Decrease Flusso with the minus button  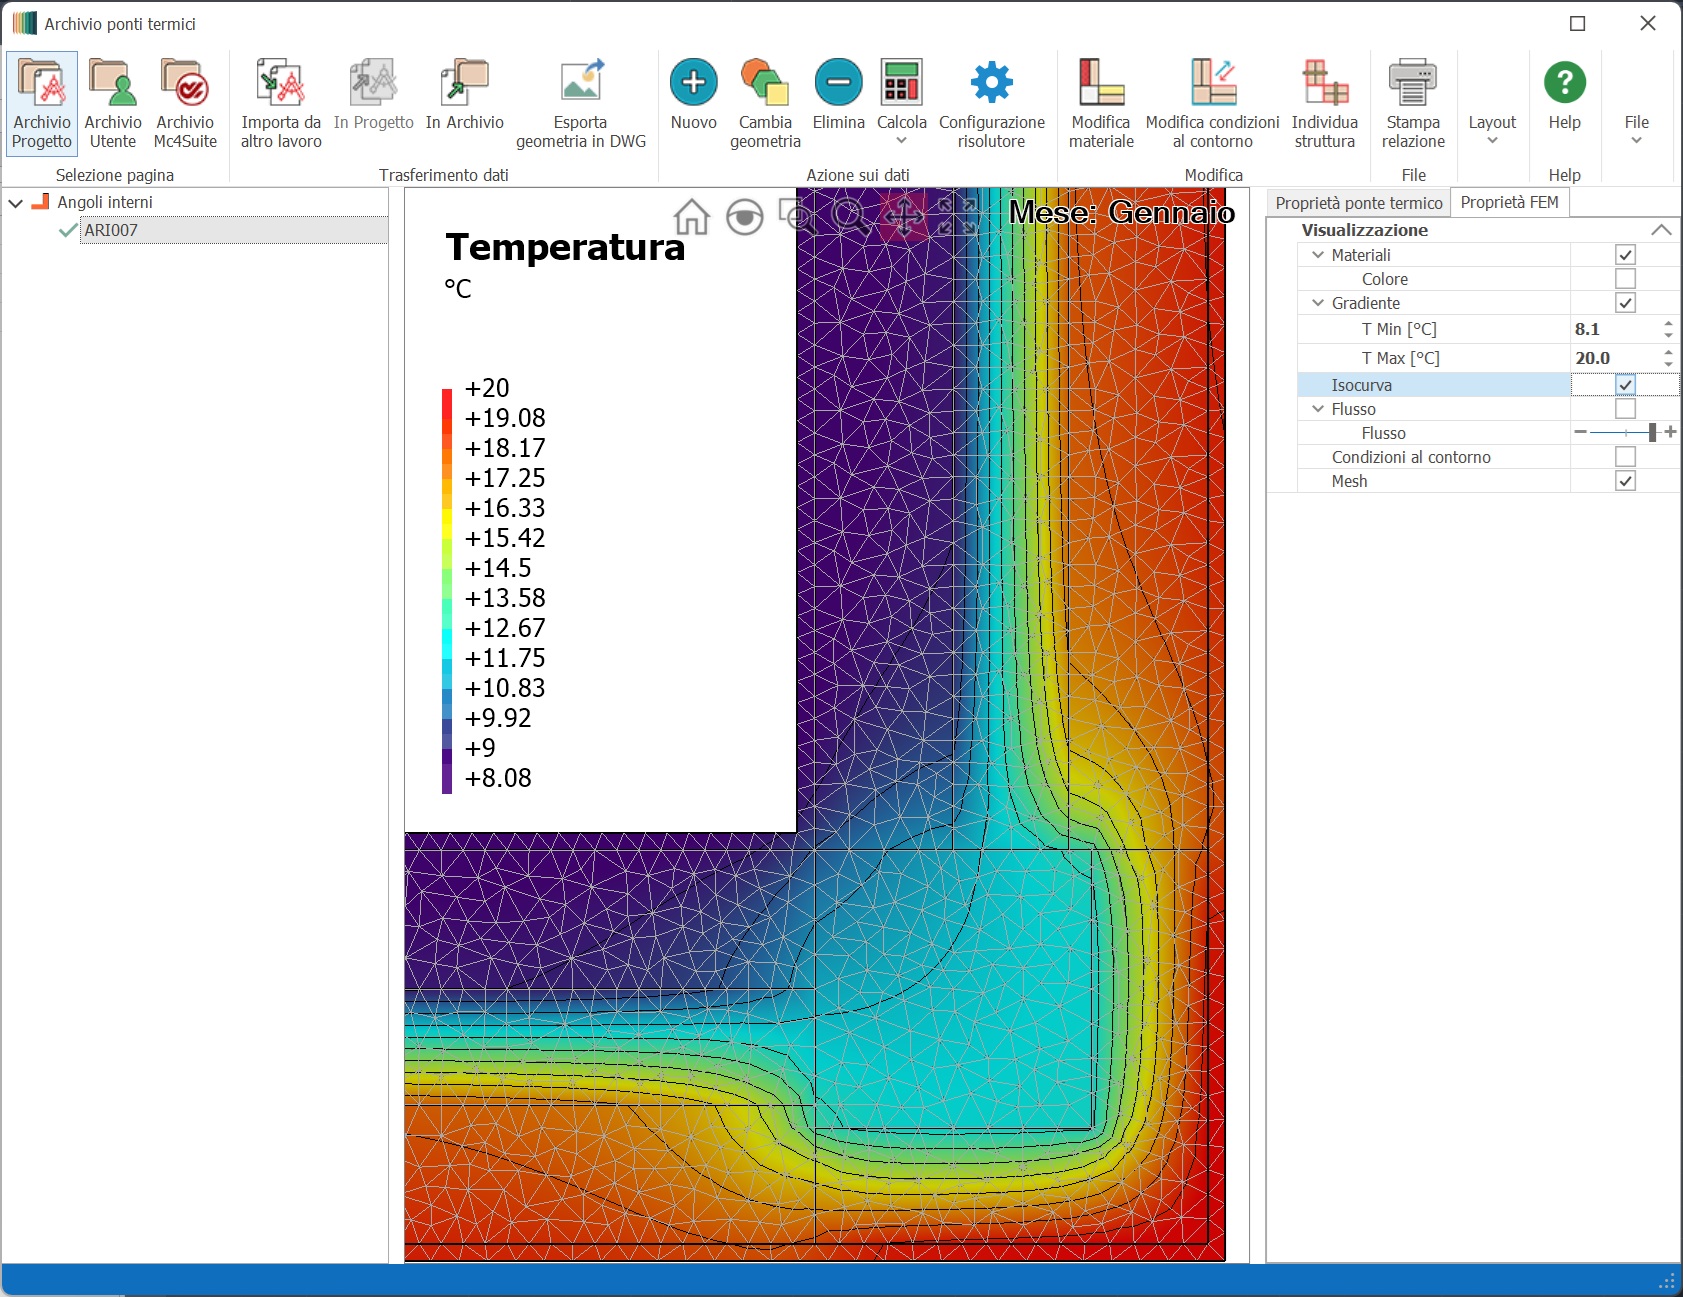click(x=1580, y=432)
